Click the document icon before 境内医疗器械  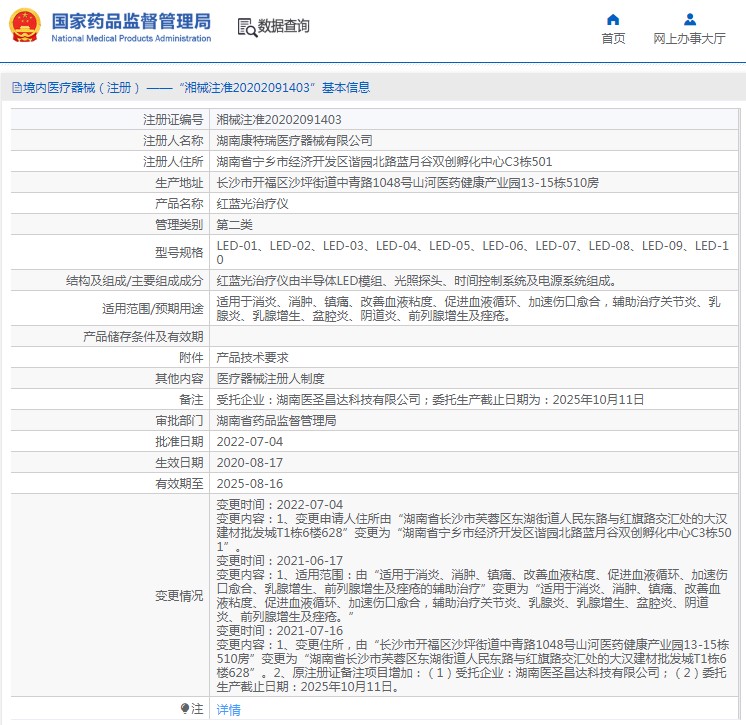[x=17, y=88]
